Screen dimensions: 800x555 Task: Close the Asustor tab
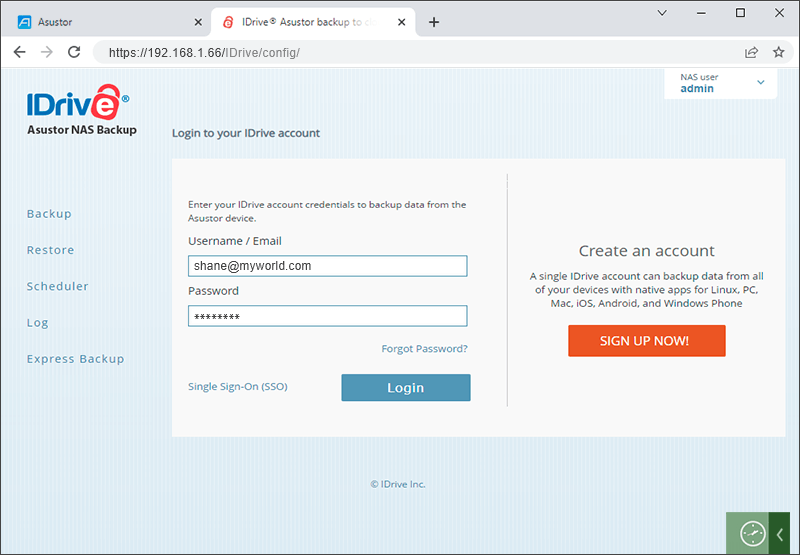coord(198,22)
